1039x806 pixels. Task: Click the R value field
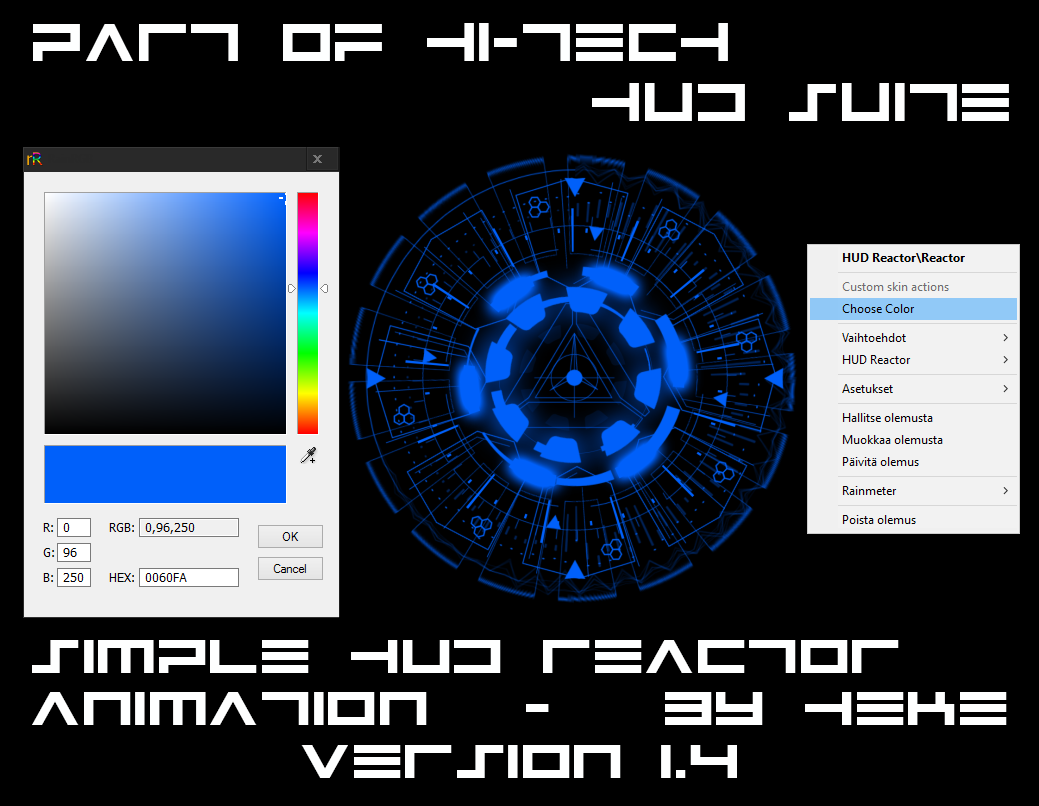pyautogui.click(x=74, y=528)
